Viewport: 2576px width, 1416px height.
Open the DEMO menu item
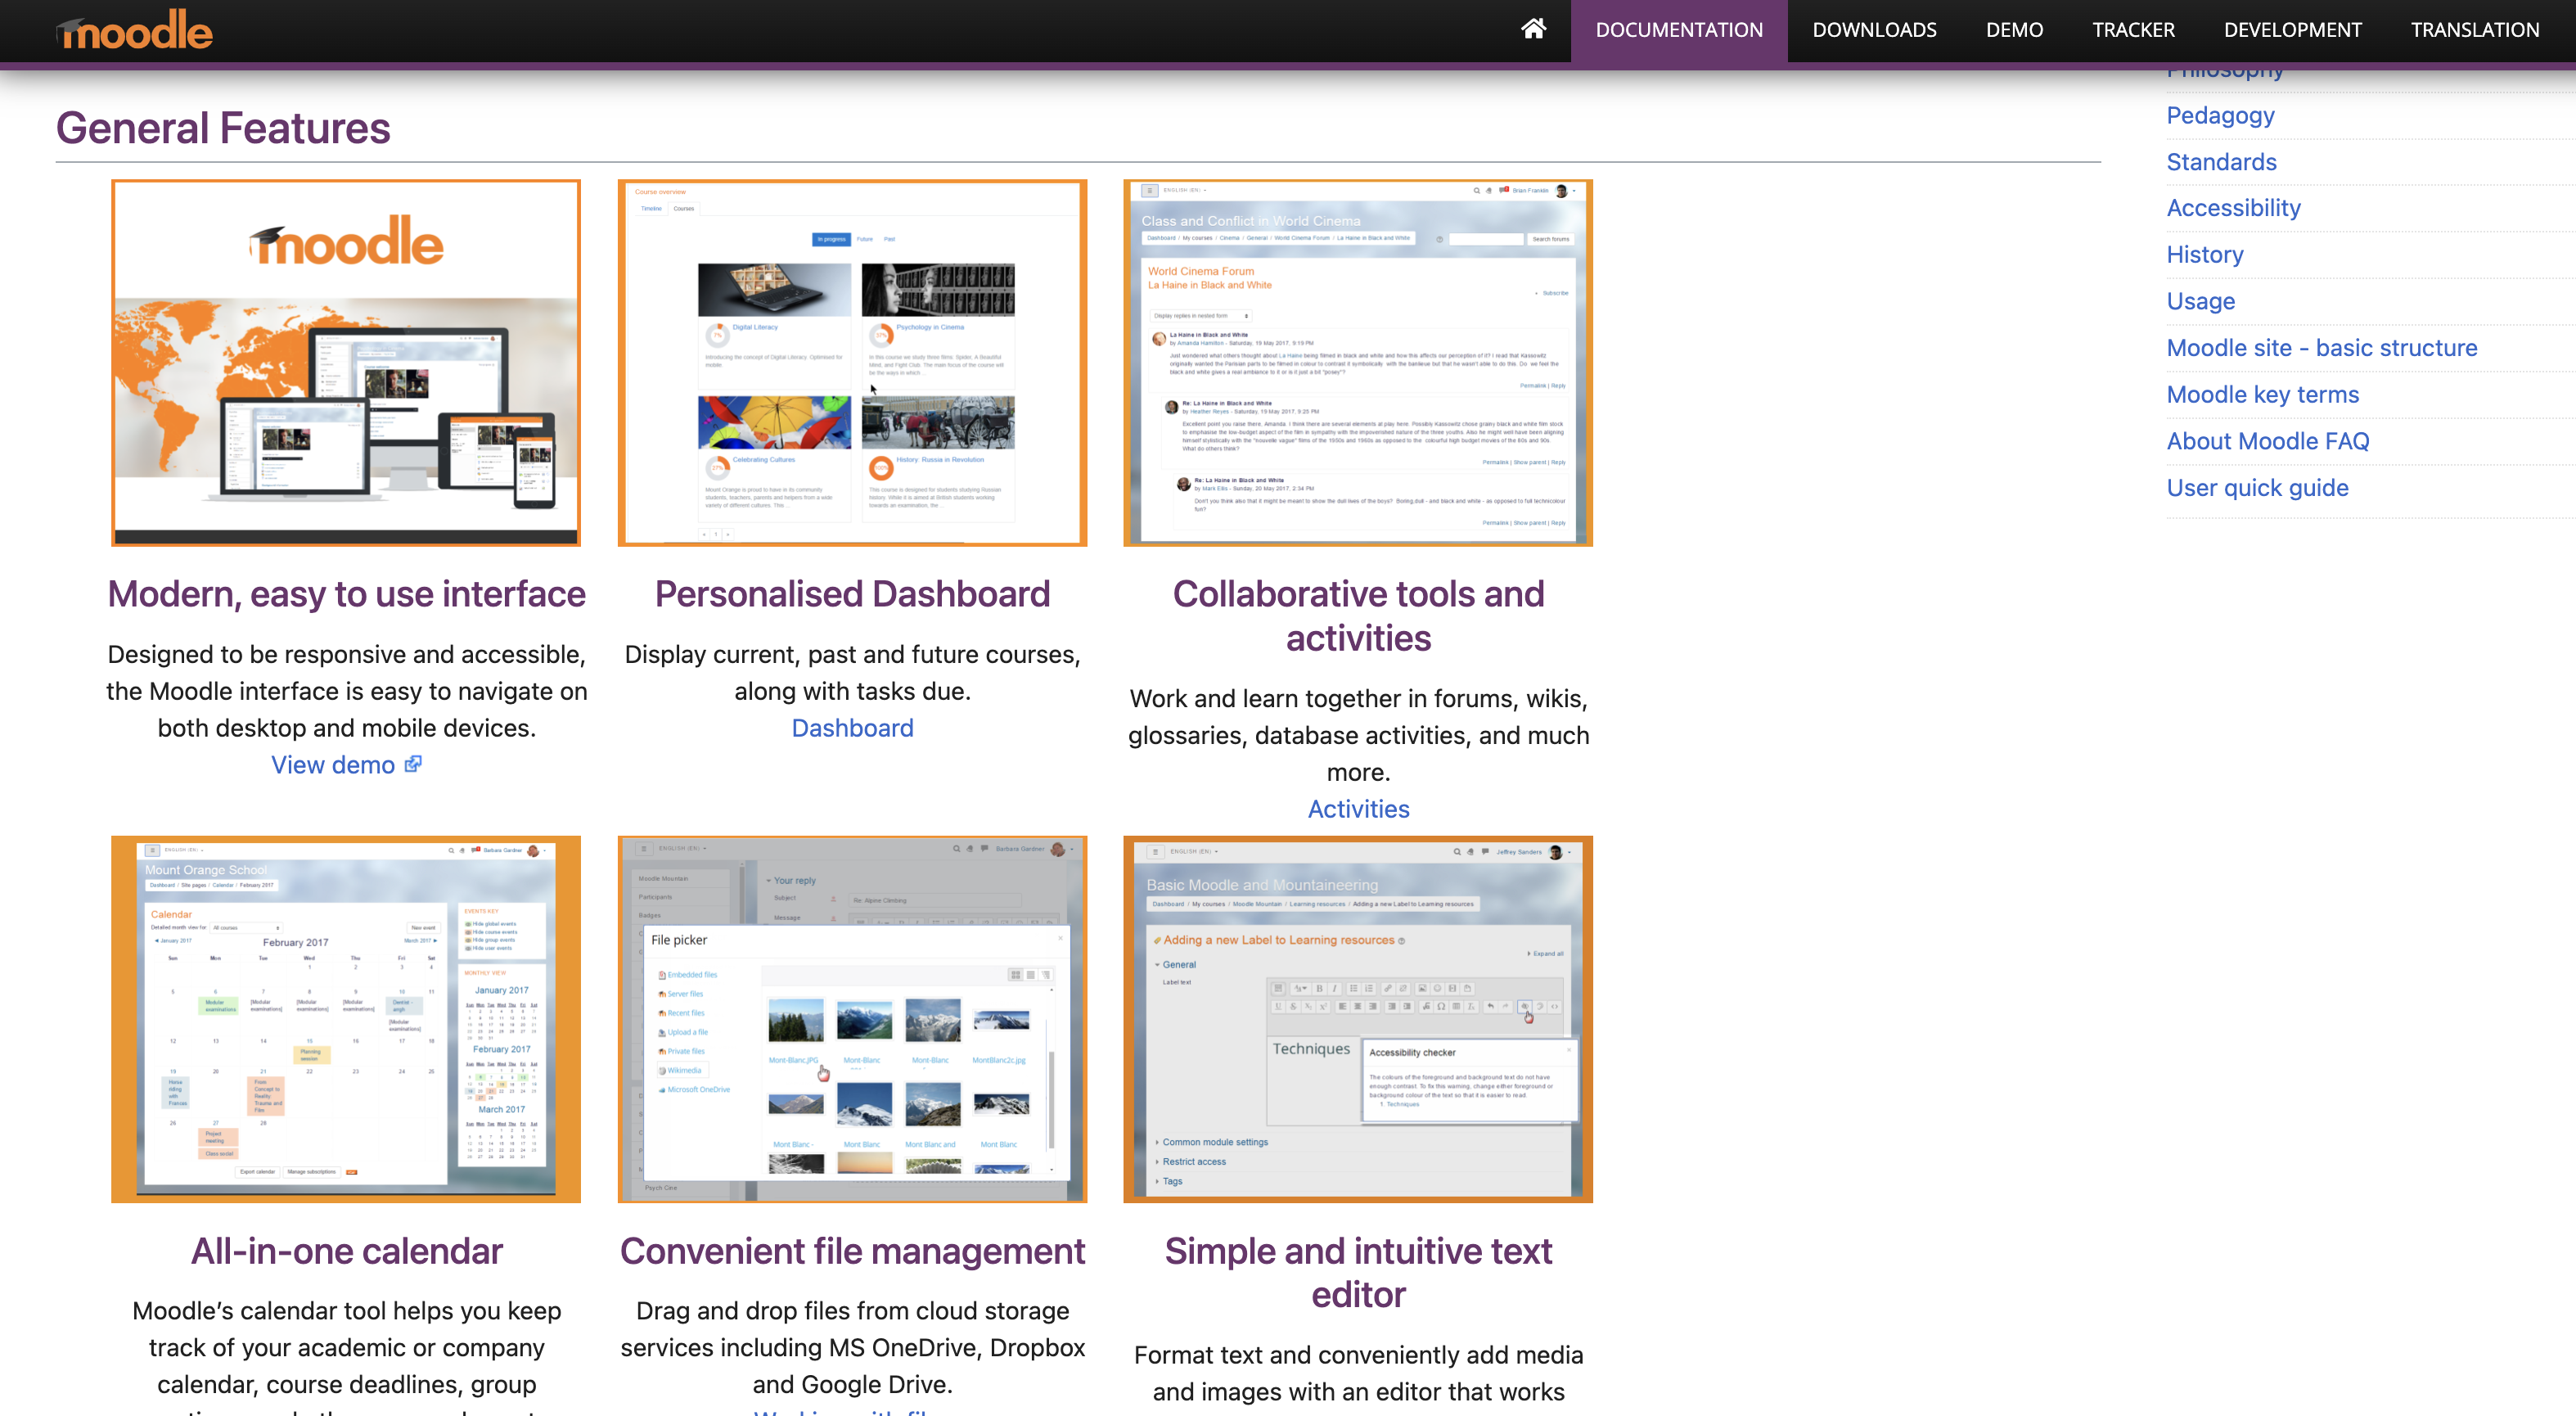click(2014, 30)
